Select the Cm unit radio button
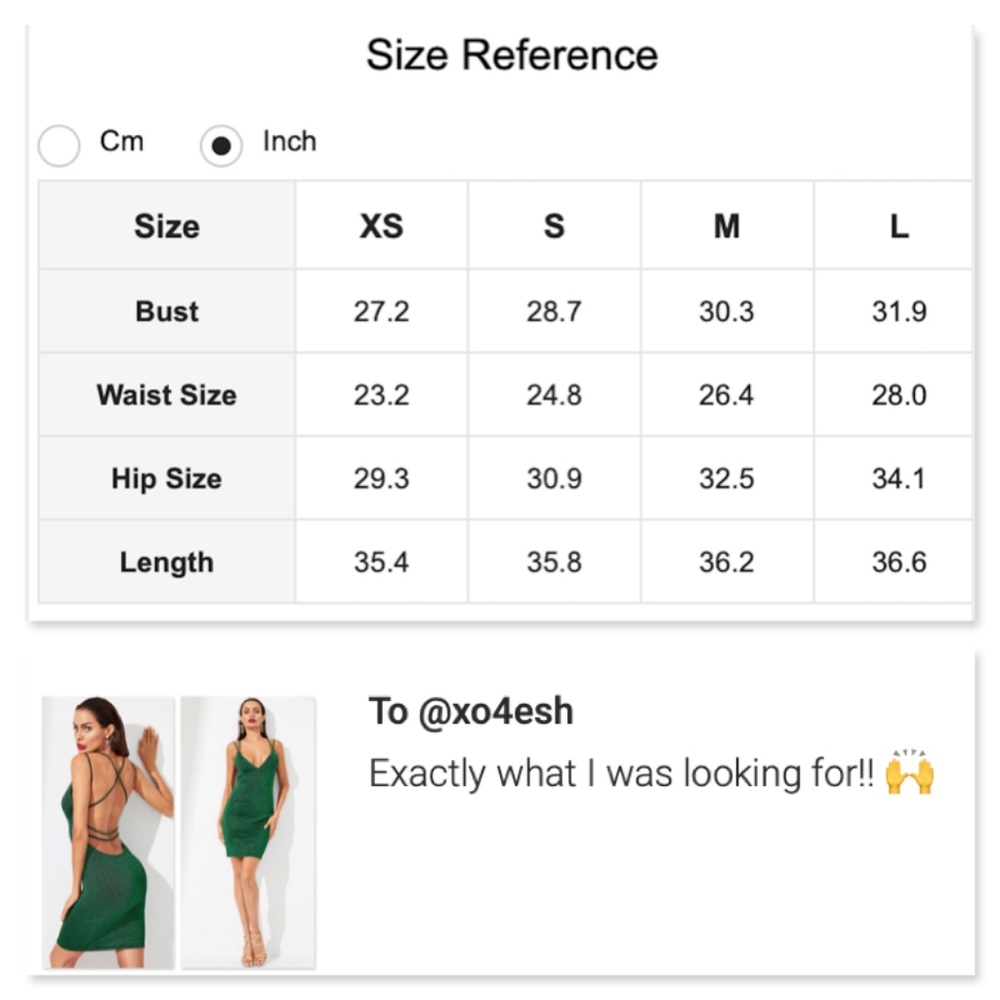Image resolution: width=1000 pixels, height=1000 pixels. pos(59,146)
